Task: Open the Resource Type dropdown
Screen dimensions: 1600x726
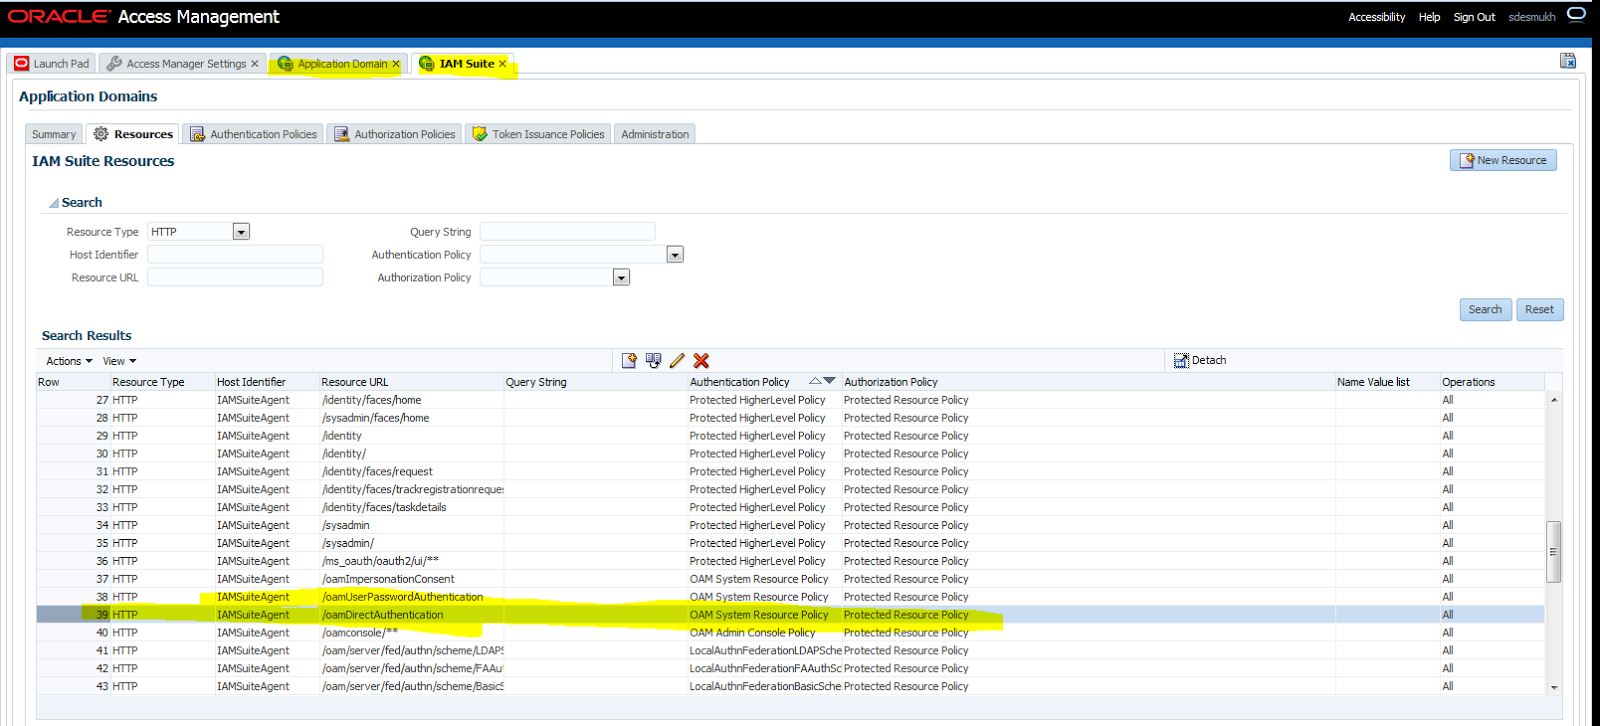Action: point(241,232)
